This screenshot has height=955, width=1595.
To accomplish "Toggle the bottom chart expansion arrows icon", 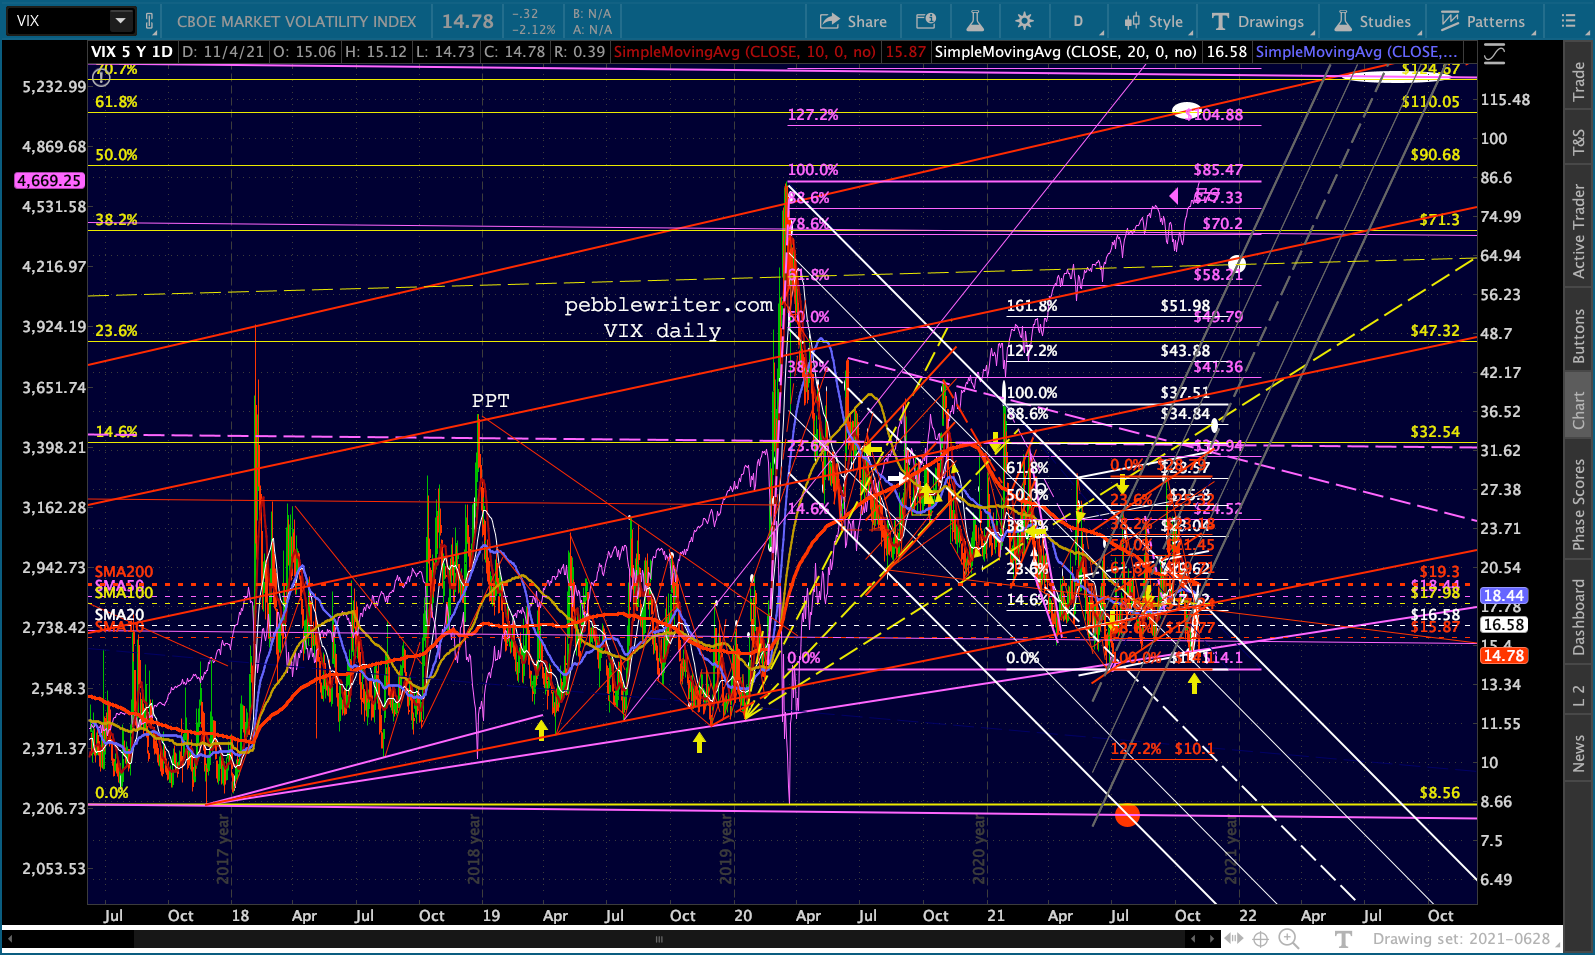I will 1233,939.
